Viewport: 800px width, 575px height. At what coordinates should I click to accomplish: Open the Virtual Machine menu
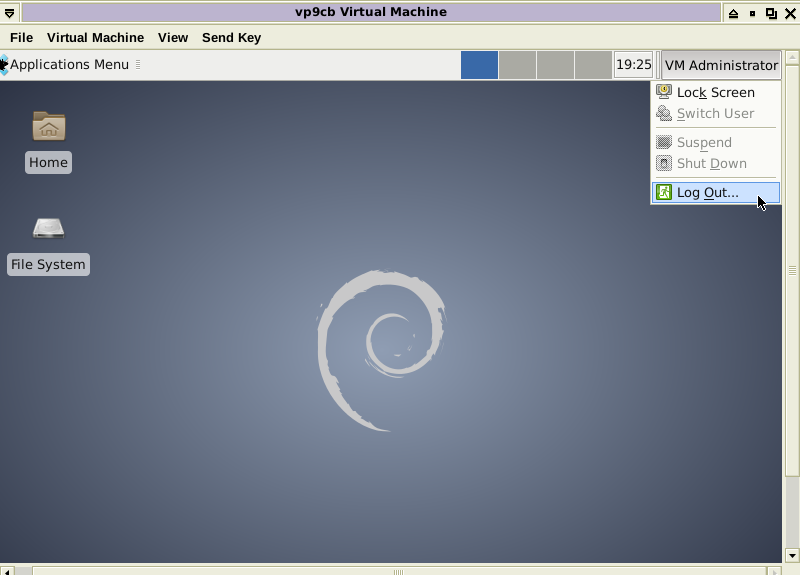[95, 38]
